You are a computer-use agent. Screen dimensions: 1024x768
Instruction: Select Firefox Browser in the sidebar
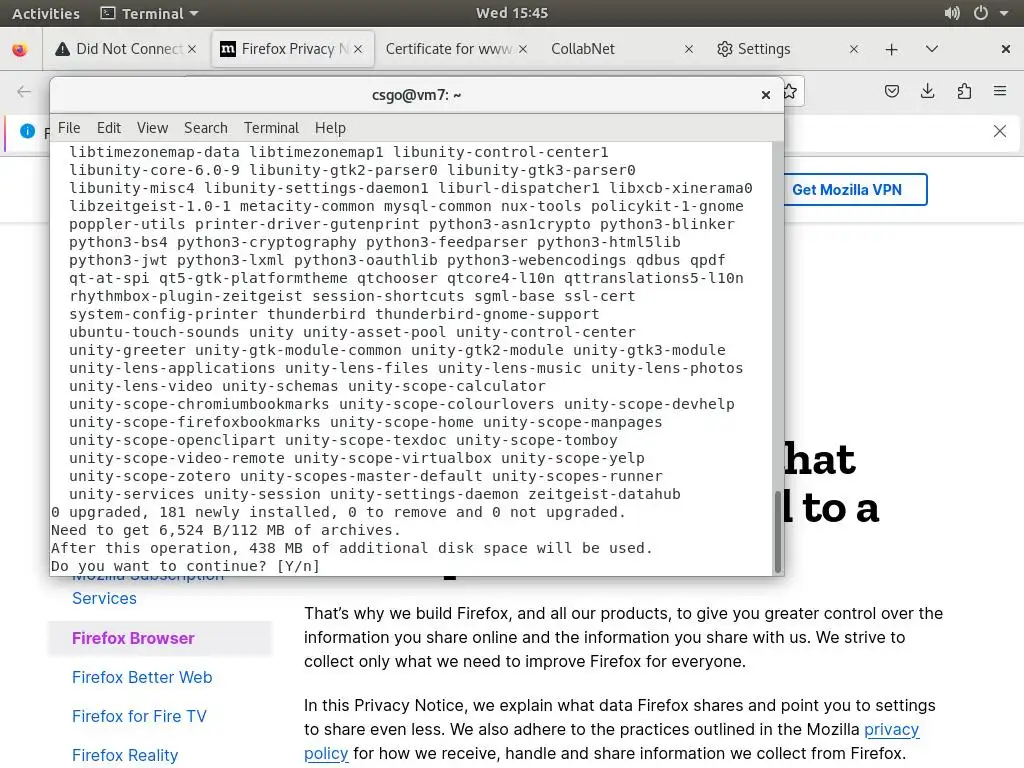[133, 638]
